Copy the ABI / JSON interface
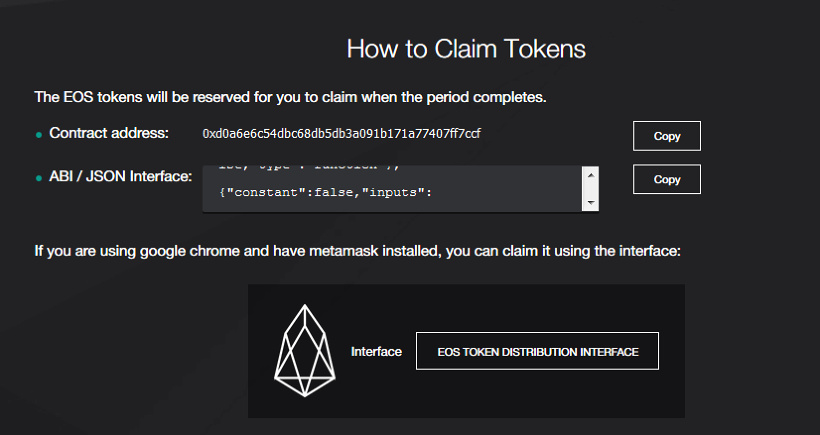 [x=666, y=179]
